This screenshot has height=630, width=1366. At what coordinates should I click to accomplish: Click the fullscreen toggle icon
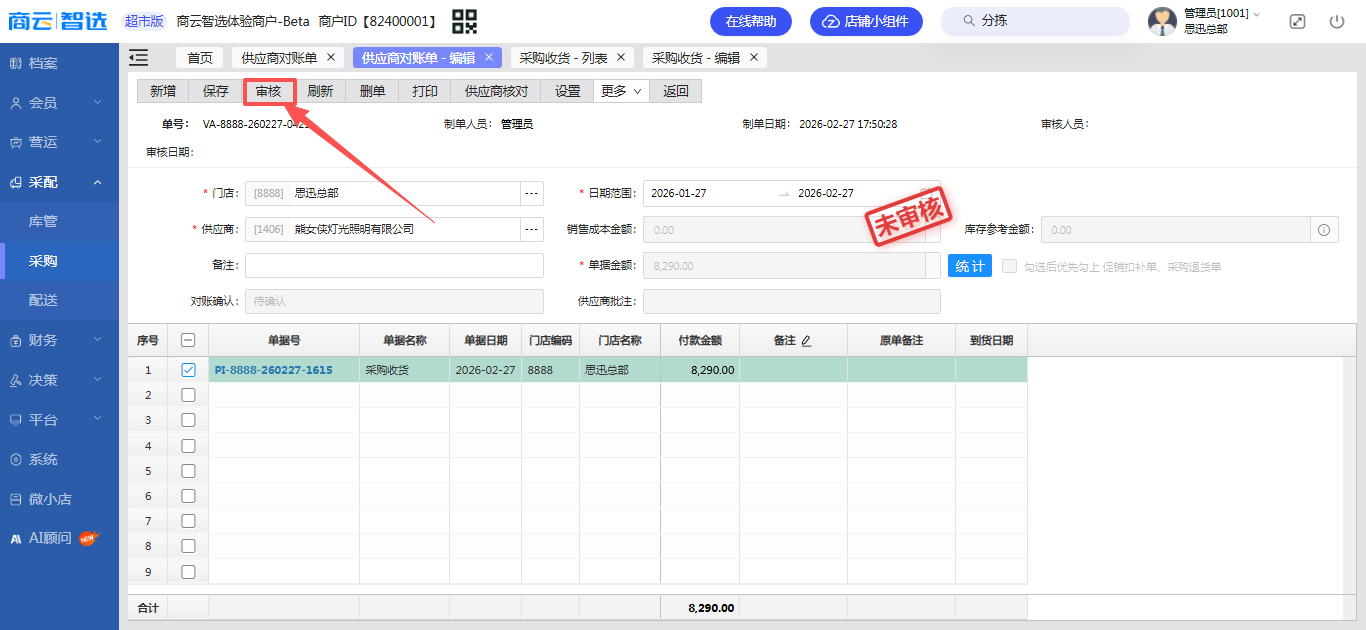pyautogui.click(x=1297, y=21)
